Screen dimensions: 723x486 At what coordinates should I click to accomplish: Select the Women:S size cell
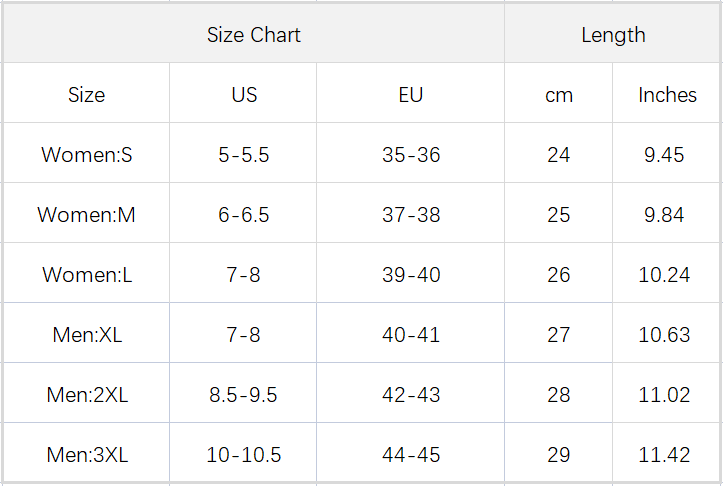coord(86,155)
